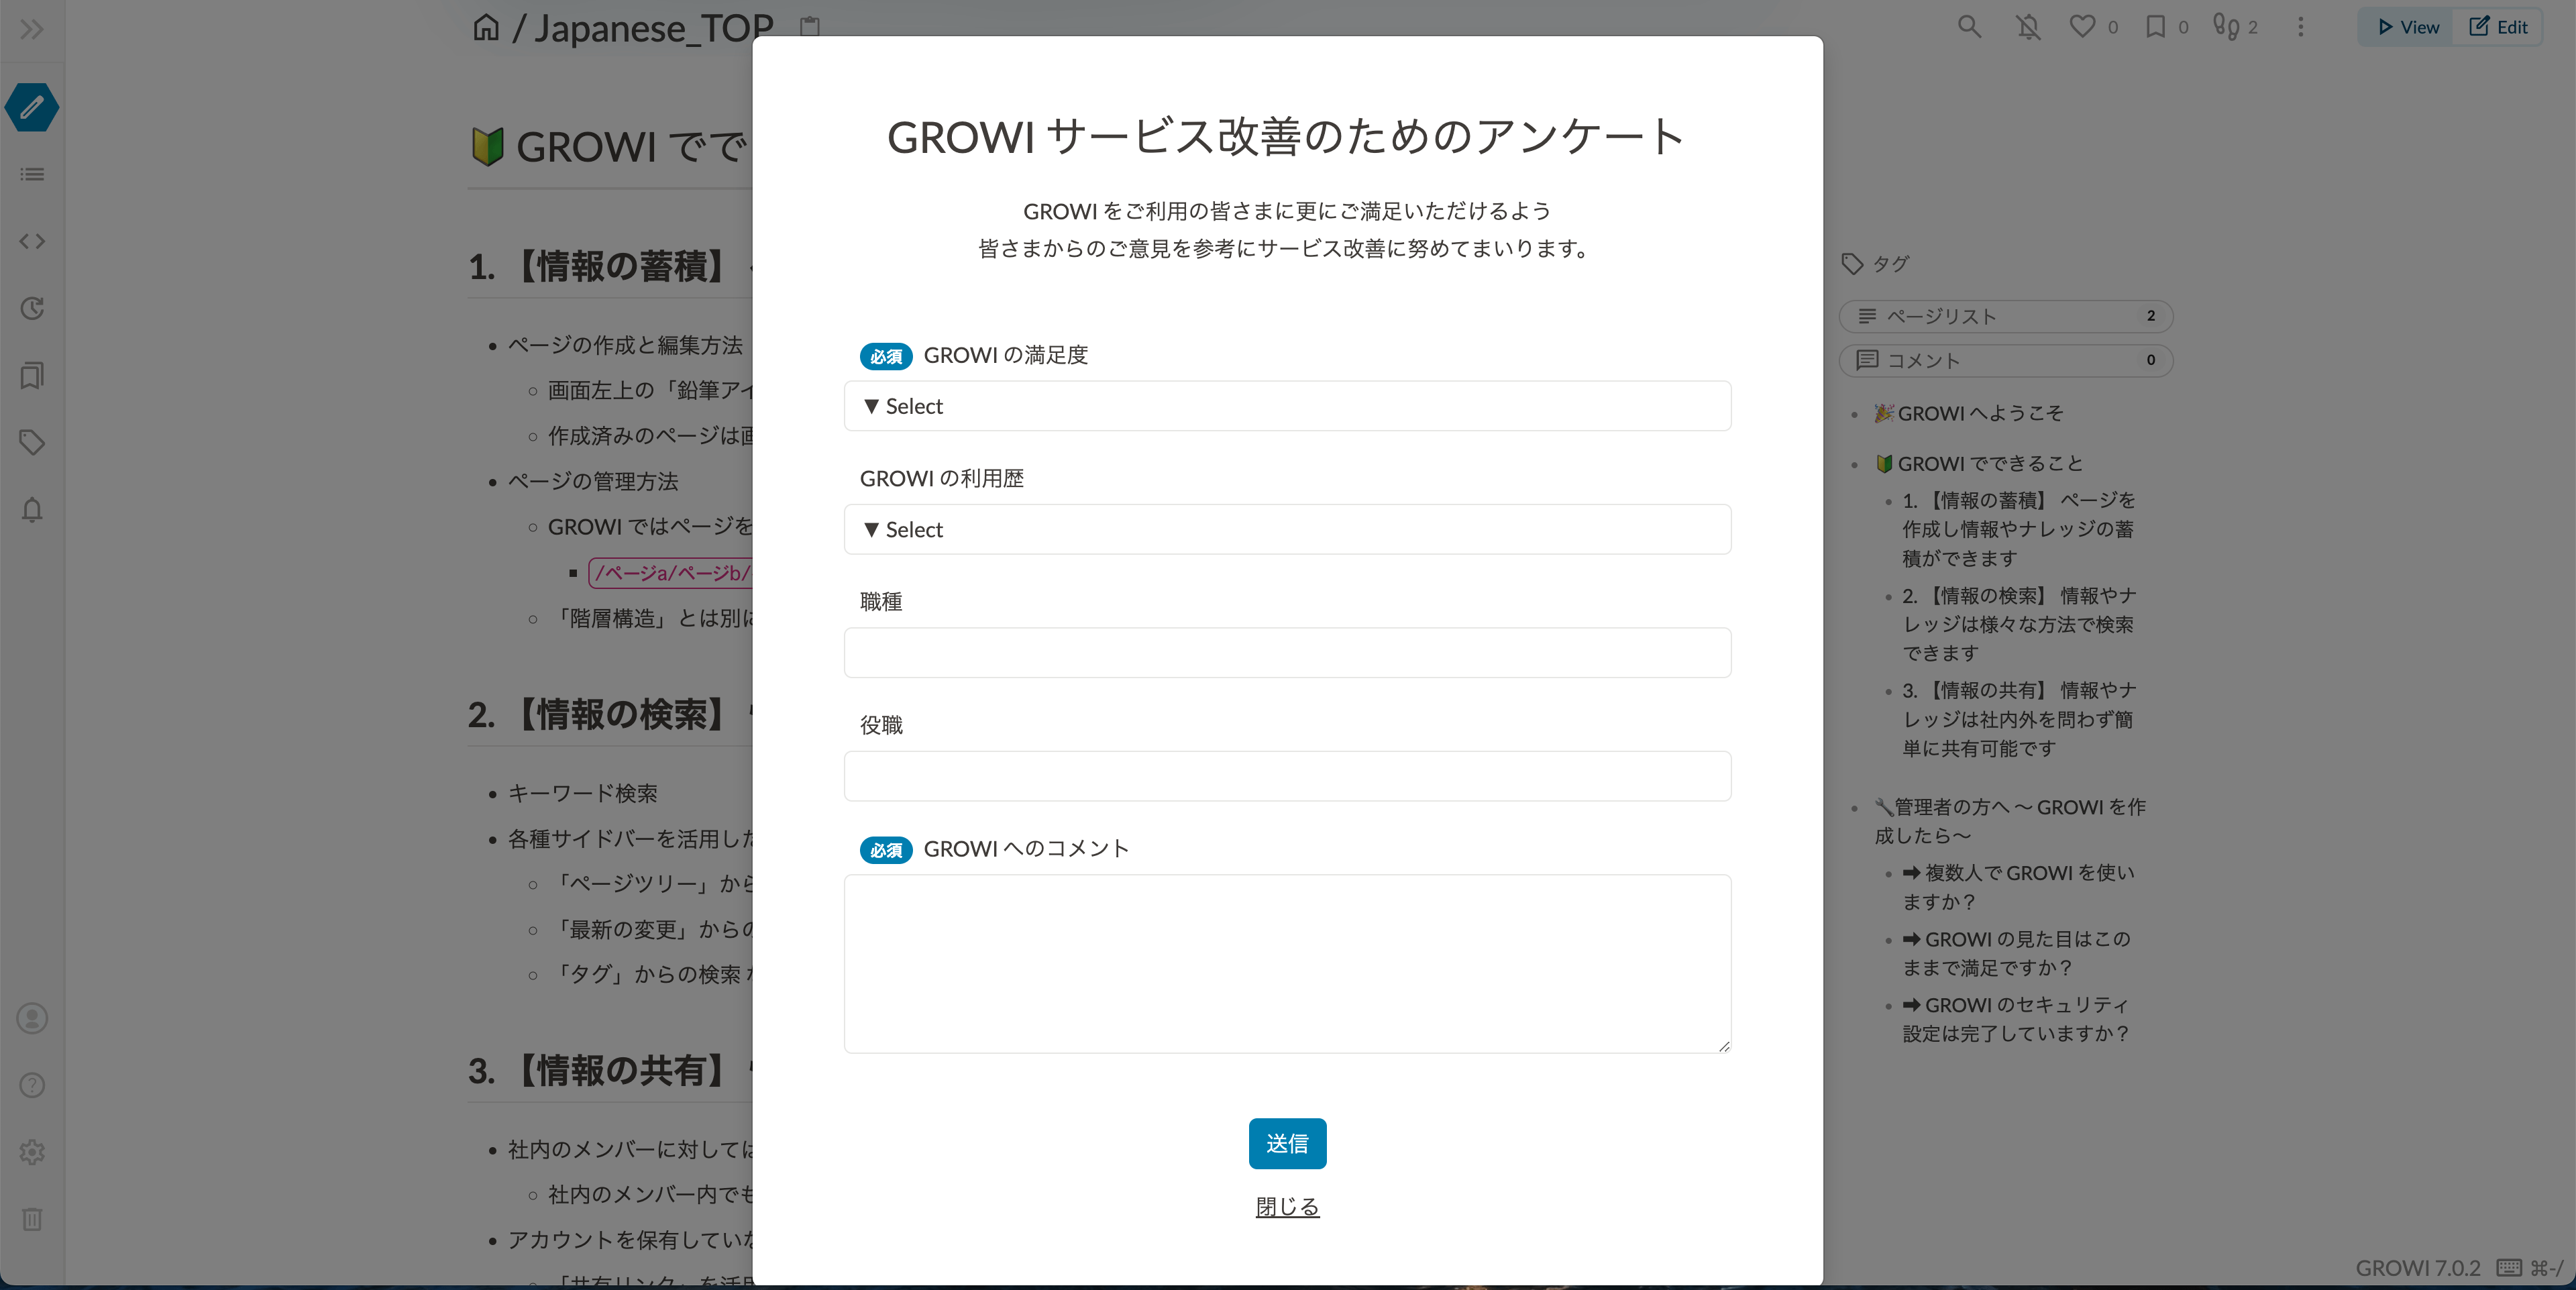Jump to 2.【情報の検索】 contents entry
This screenshot has height=1290, width=2576.
[x=2019, y=624]
